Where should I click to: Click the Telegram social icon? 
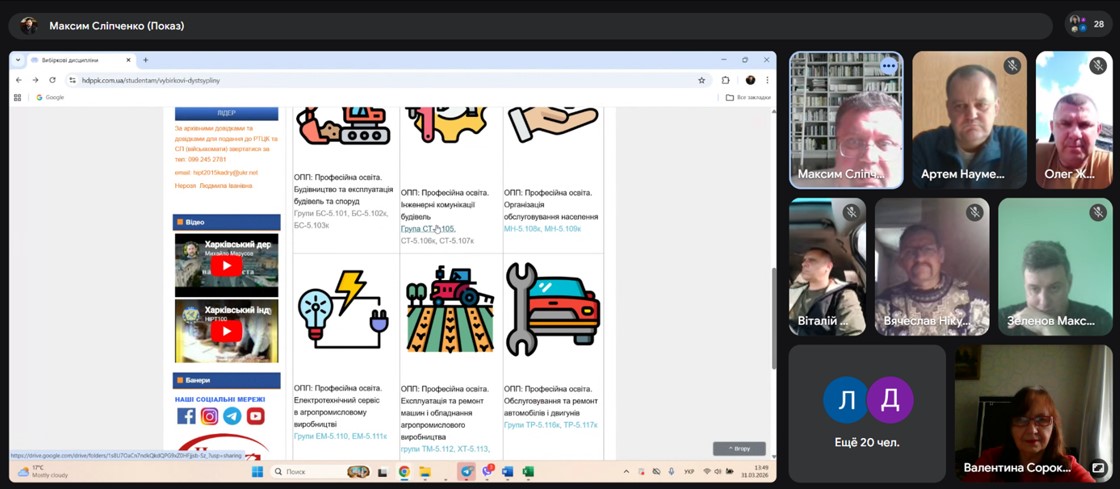point(232,416)
